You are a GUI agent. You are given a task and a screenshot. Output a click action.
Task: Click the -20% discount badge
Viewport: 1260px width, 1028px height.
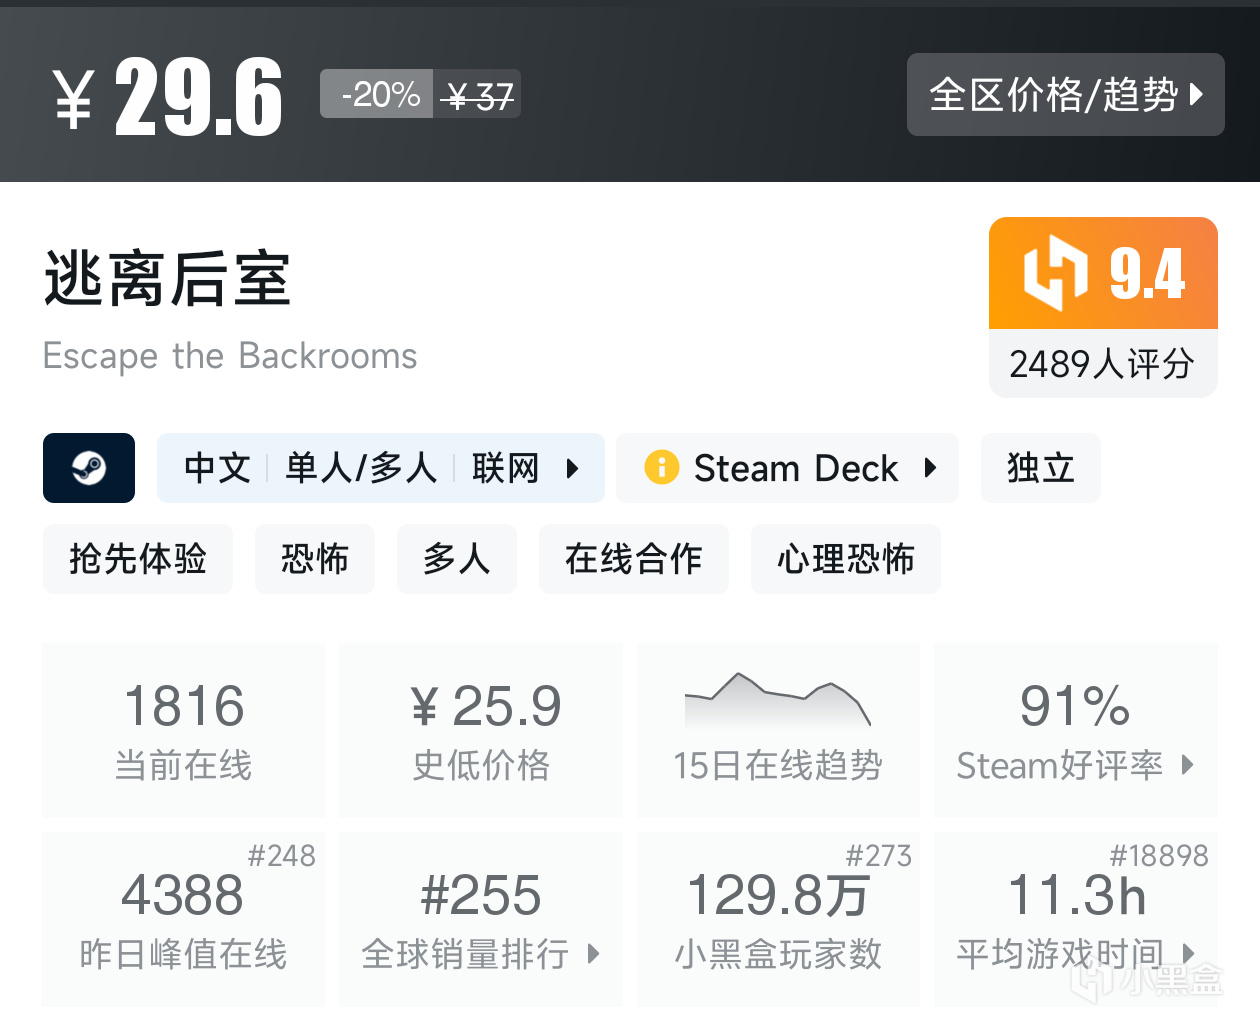coord(378,95)
